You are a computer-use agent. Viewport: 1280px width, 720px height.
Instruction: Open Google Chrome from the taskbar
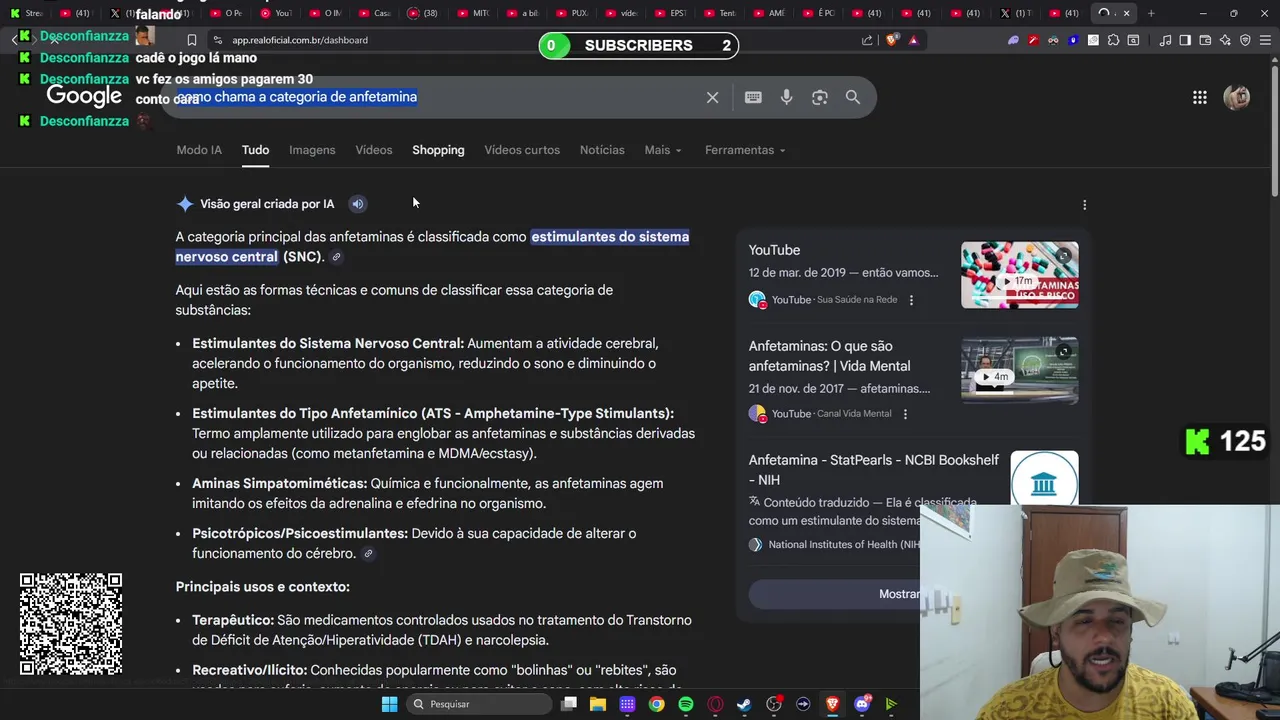(656, 704)
